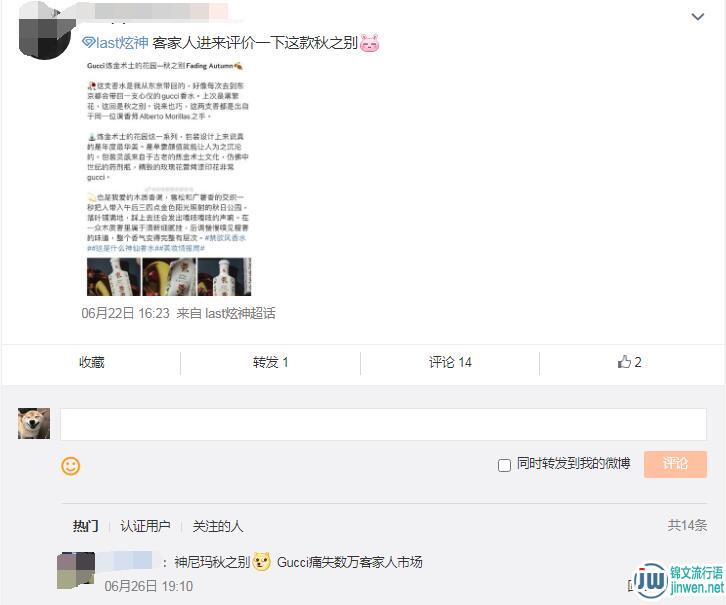
Task: Enable 同时转发到我的微博 checkbox
Action: pyautogui.click(x=504, y=465)
